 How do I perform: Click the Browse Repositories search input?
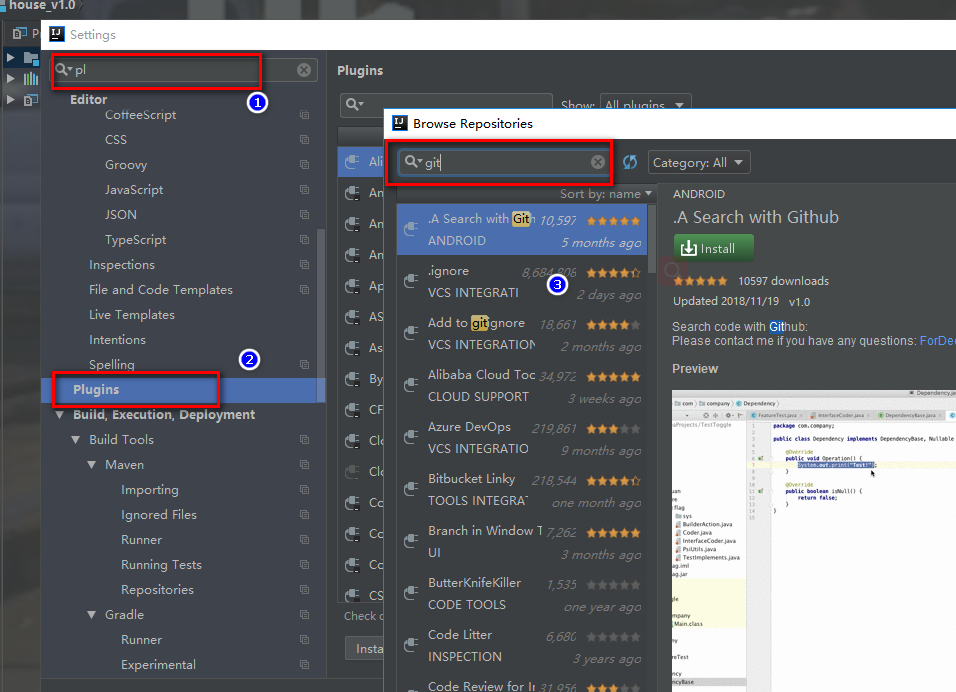(504, 162)
